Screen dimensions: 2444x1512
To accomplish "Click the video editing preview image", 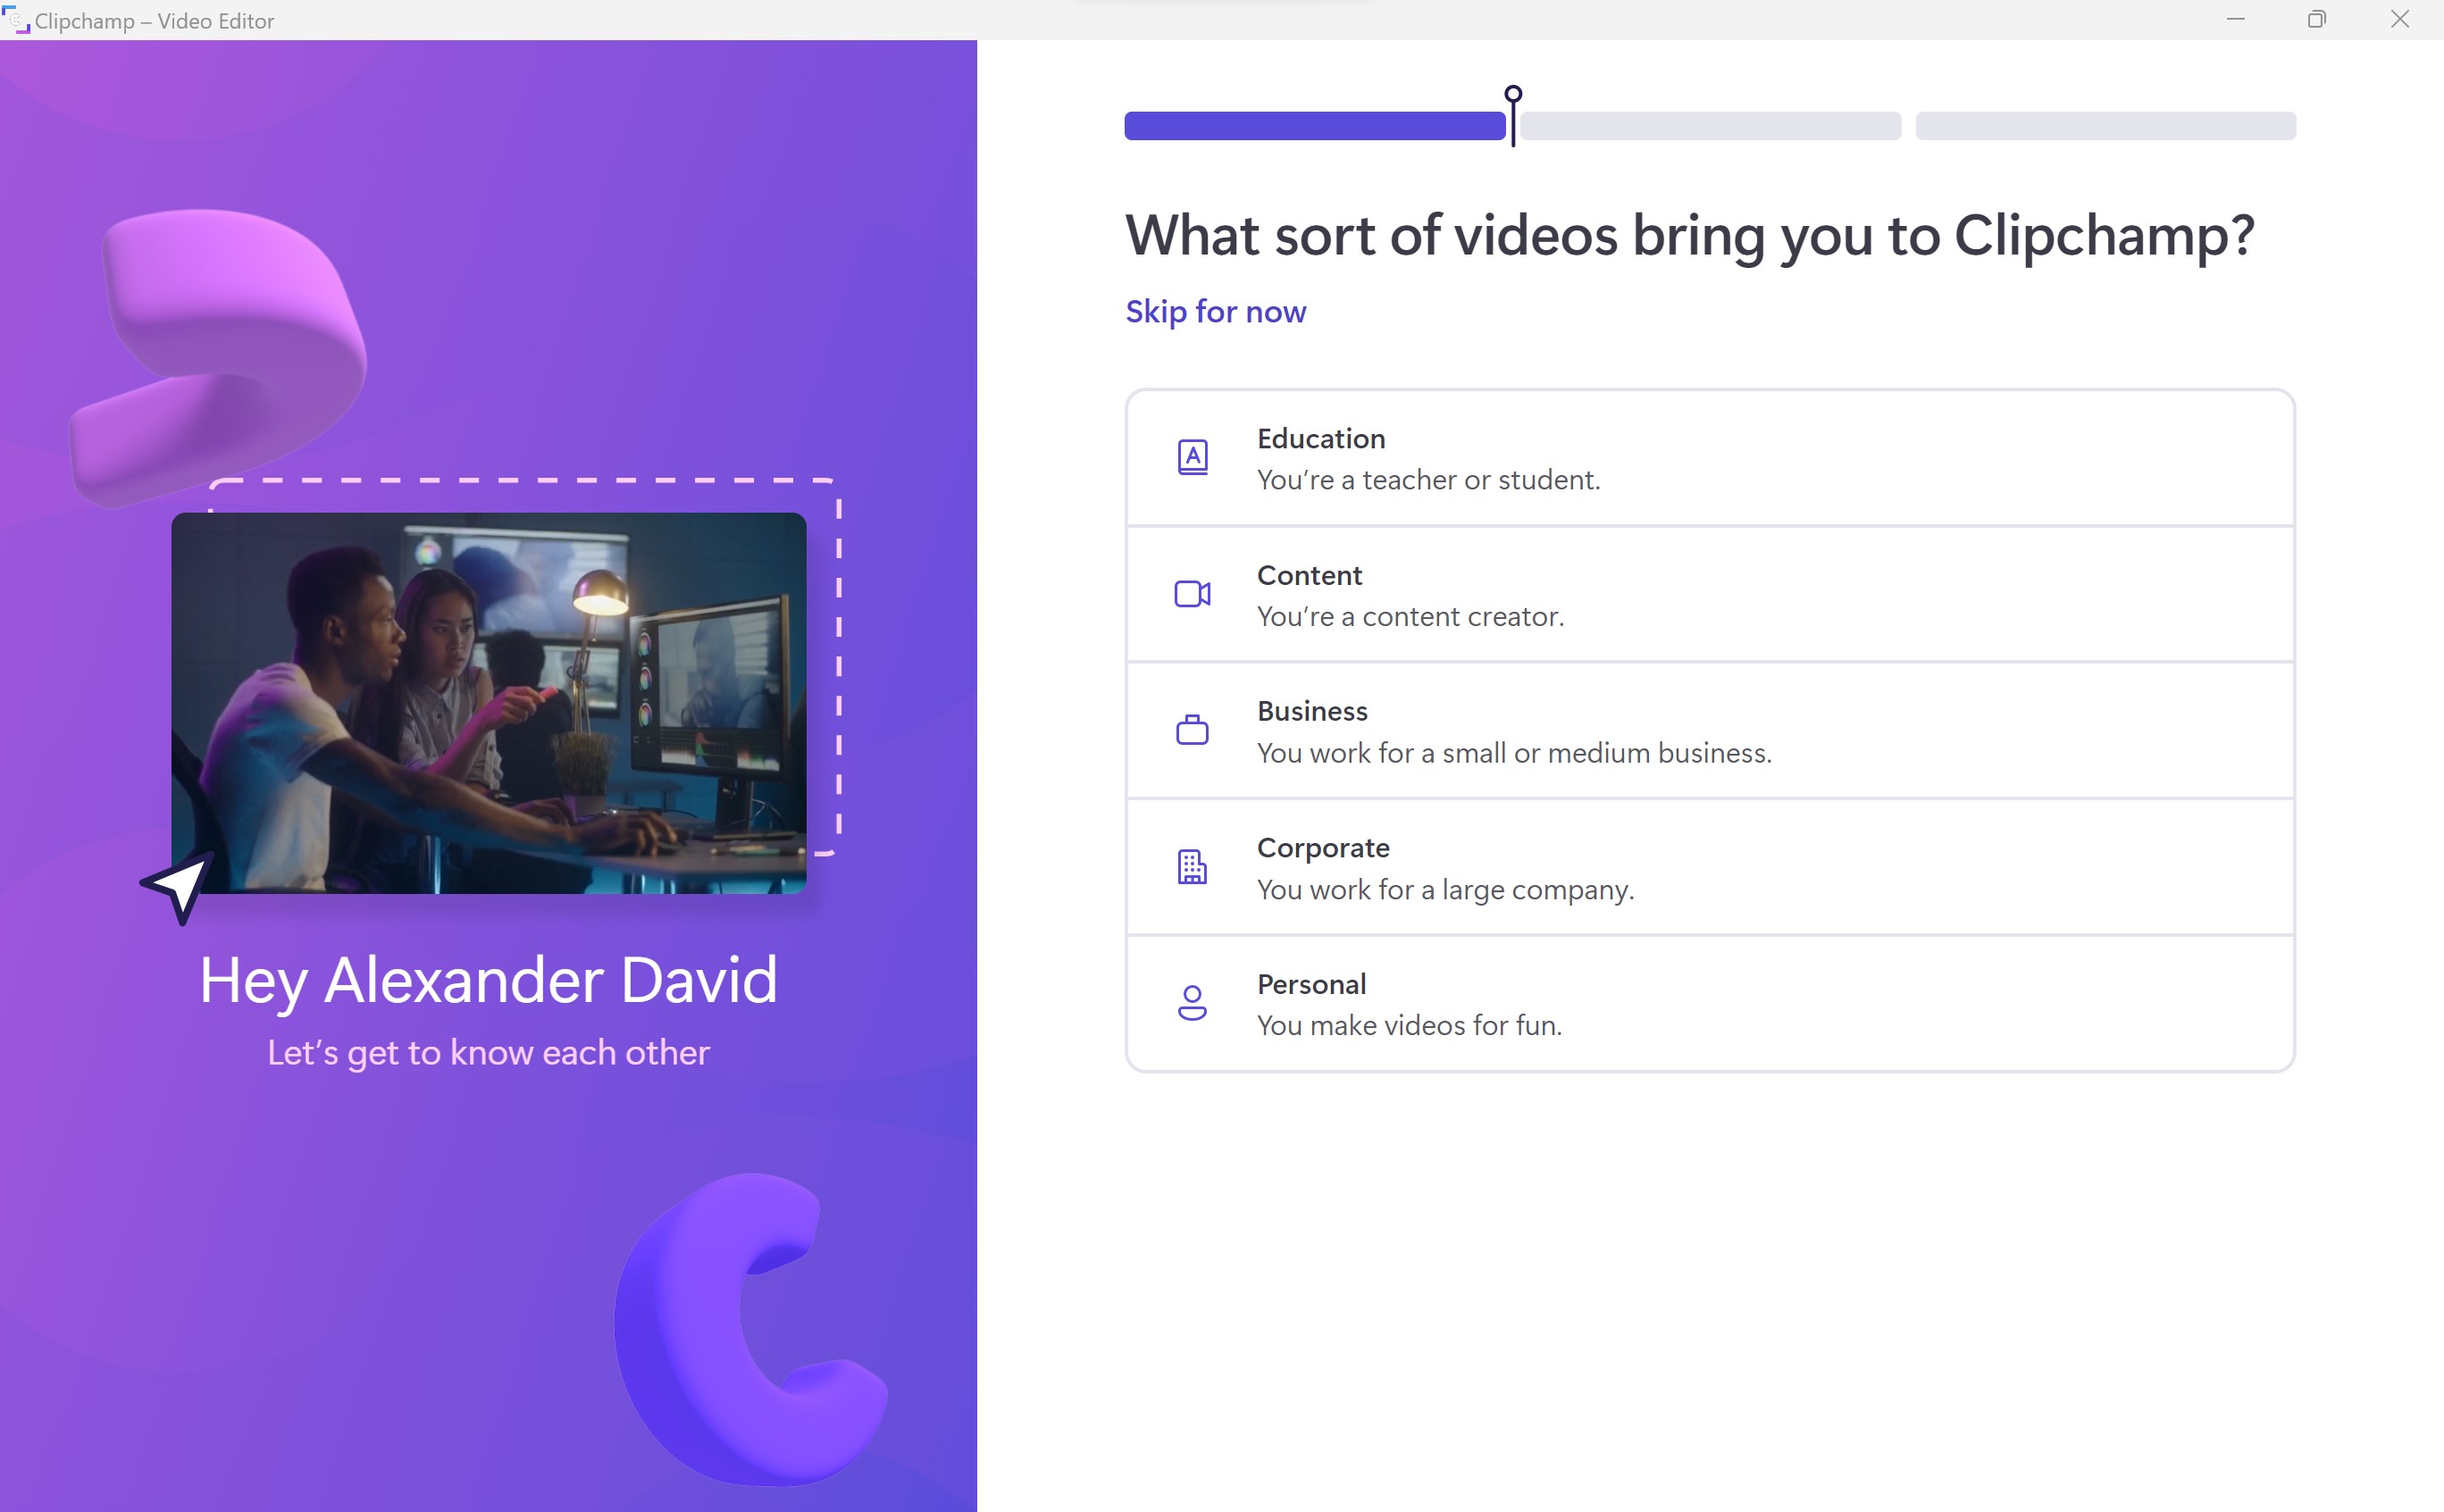I will (x=489, y=703).
